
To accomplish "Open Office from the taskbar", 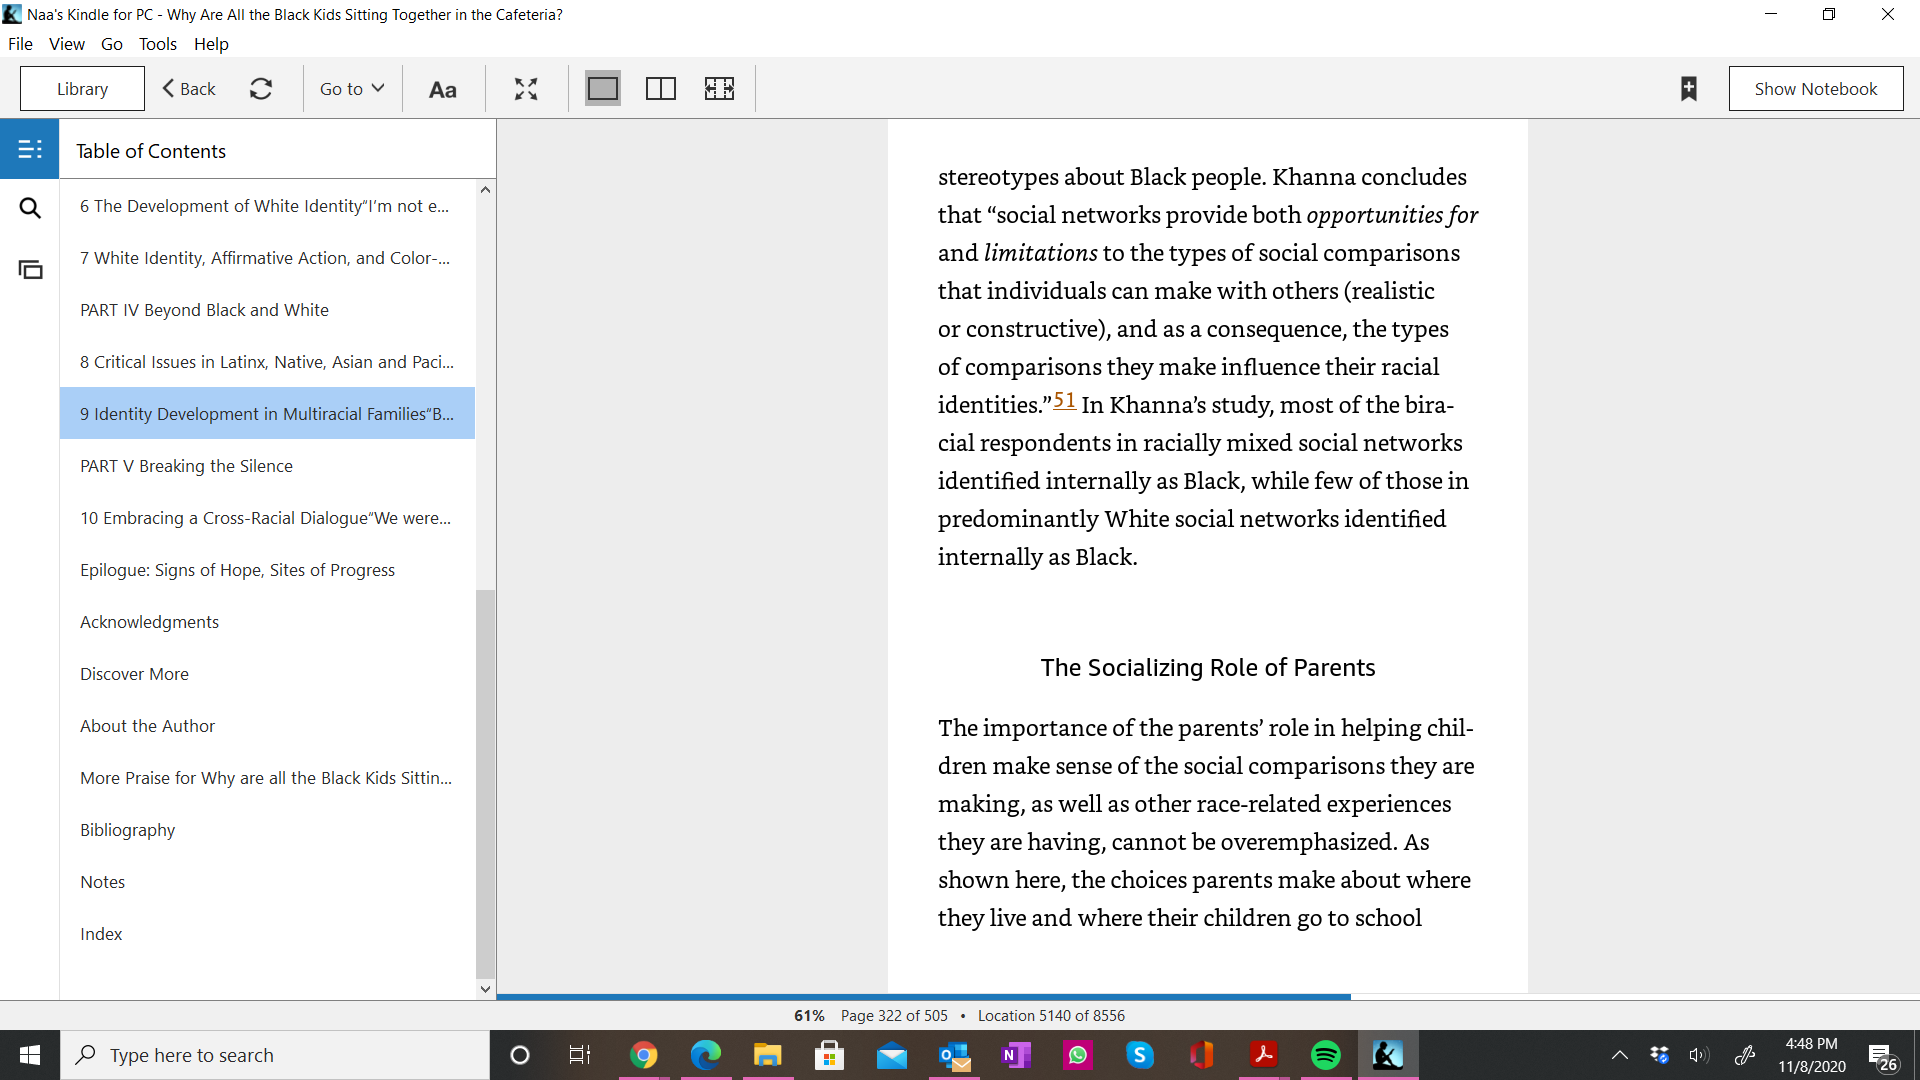I will (1202, 1055).
